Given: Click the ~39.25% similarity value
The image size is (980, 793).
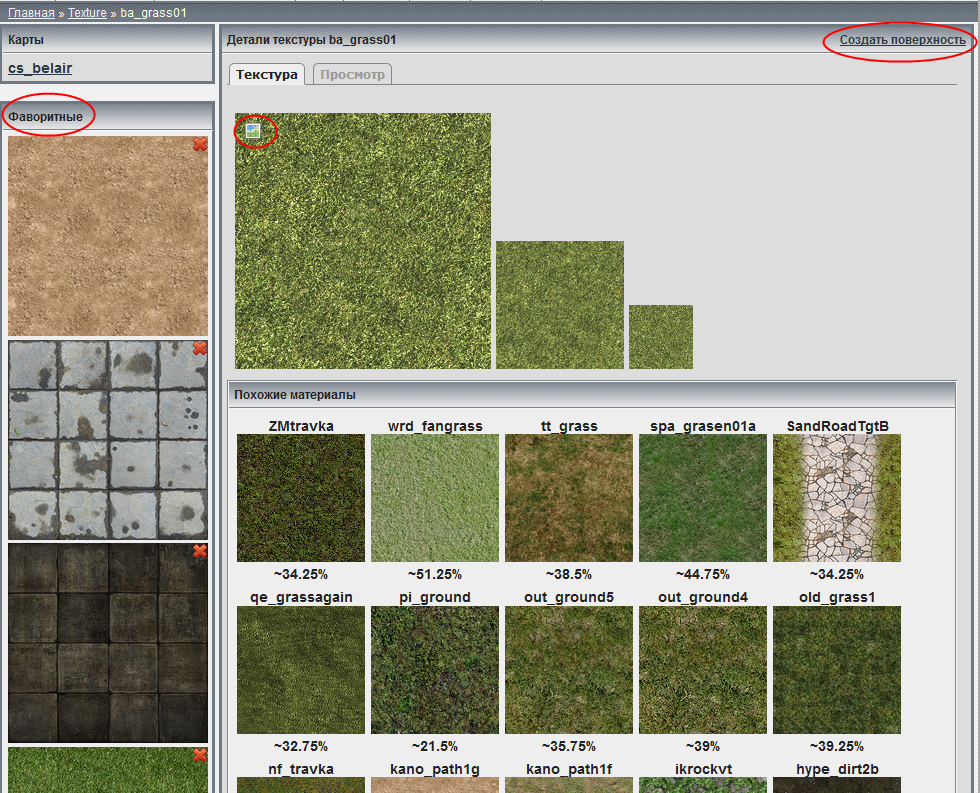Looking at the screenshot, I should tap(837, 746).
